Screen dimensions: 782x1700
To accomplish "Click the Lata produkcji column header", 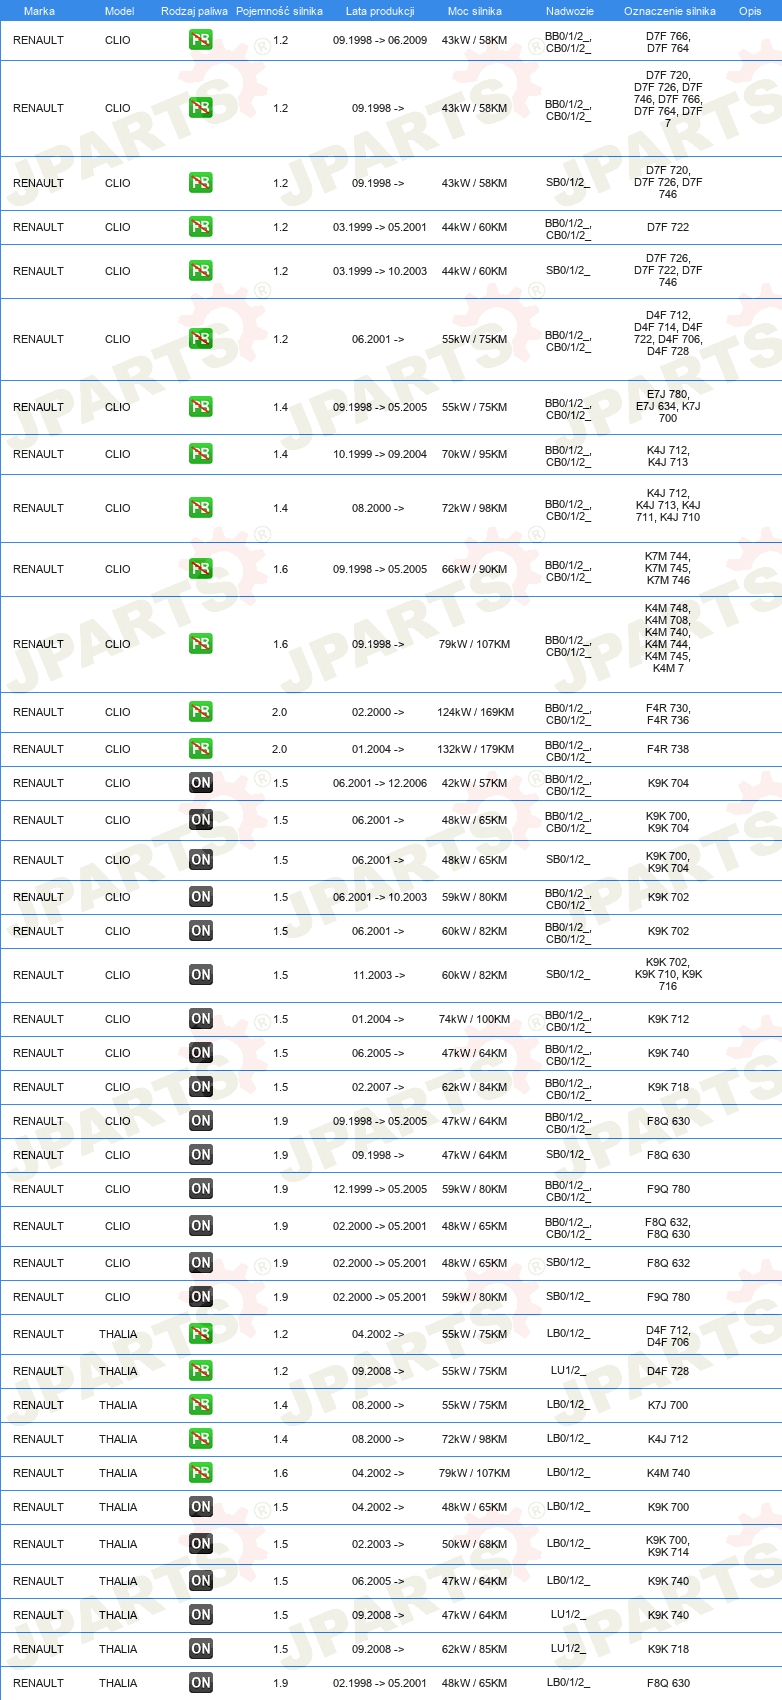I will [380, 11].
